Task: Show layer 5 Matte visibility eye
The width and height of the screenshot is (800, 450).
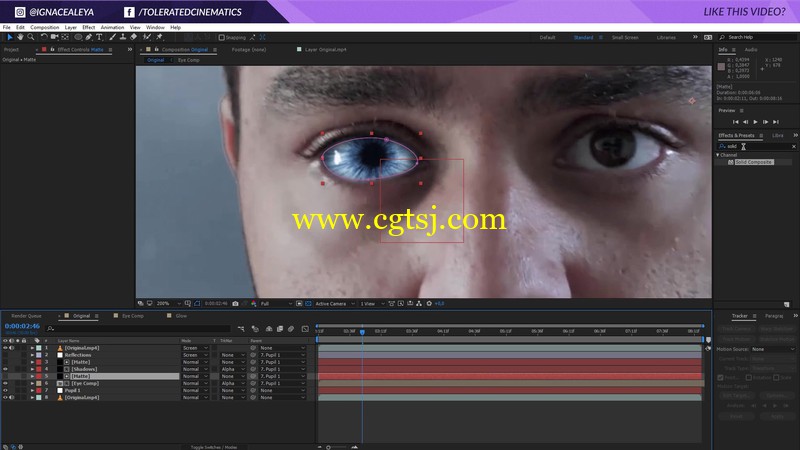Action: (5, 376)
